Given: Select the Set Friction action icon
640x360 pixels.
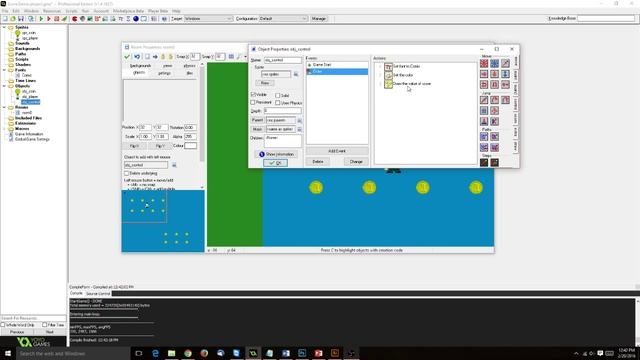Looking at the screenshot, I should pos(505,84).
